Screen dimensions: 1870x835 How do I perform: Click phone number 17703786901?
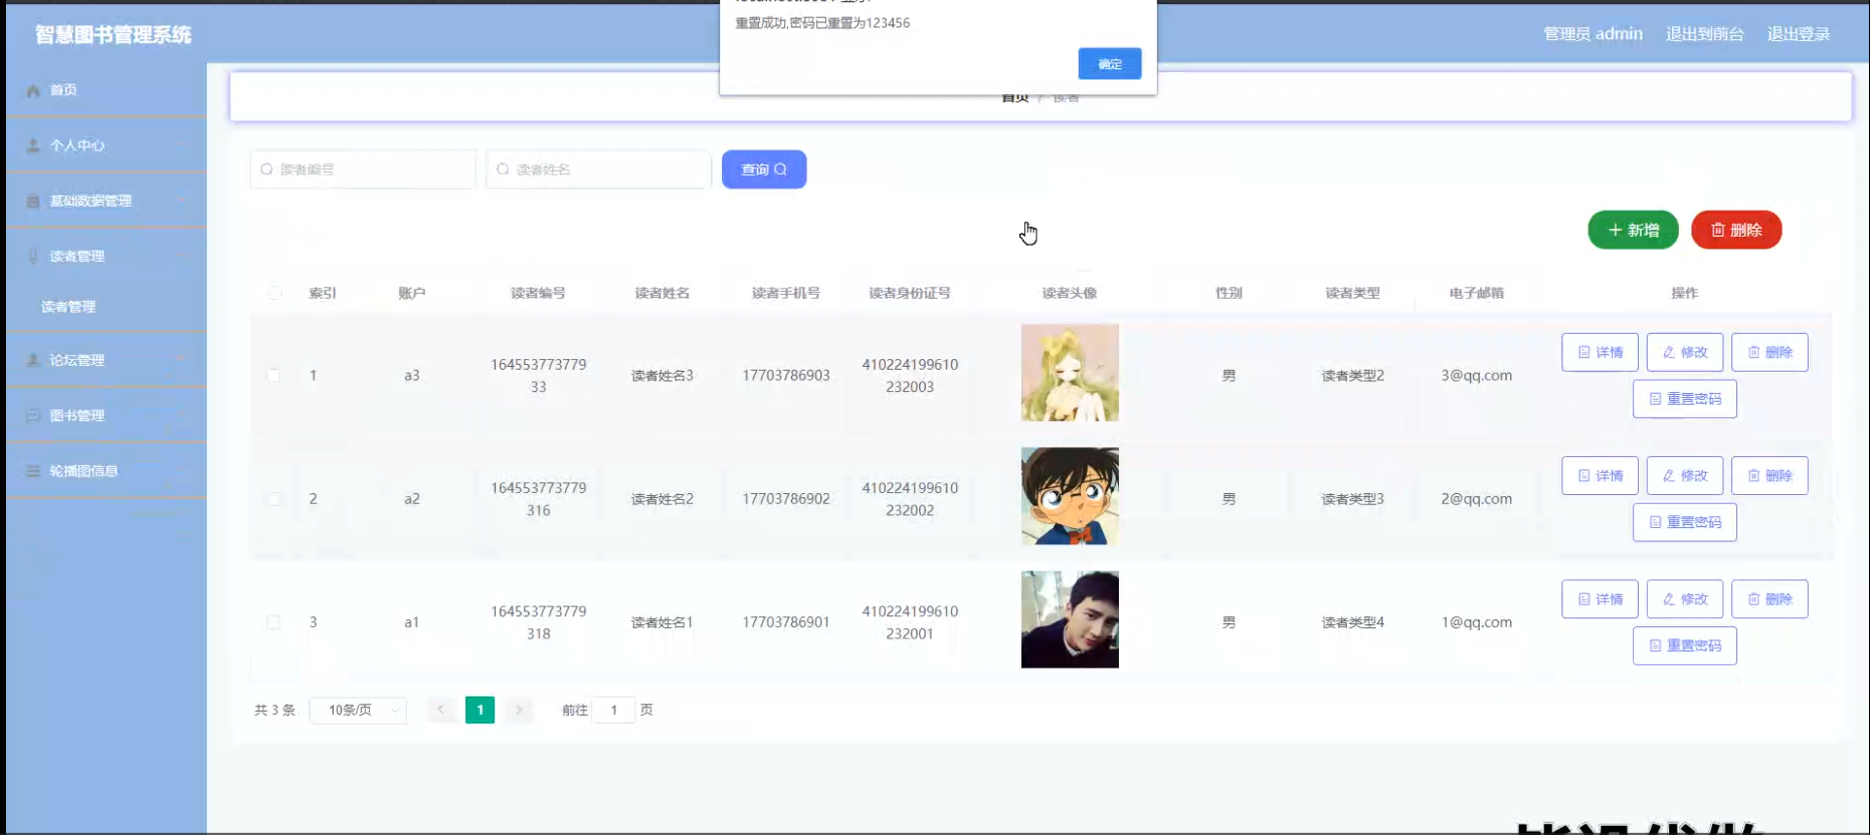tap(786, 622)
